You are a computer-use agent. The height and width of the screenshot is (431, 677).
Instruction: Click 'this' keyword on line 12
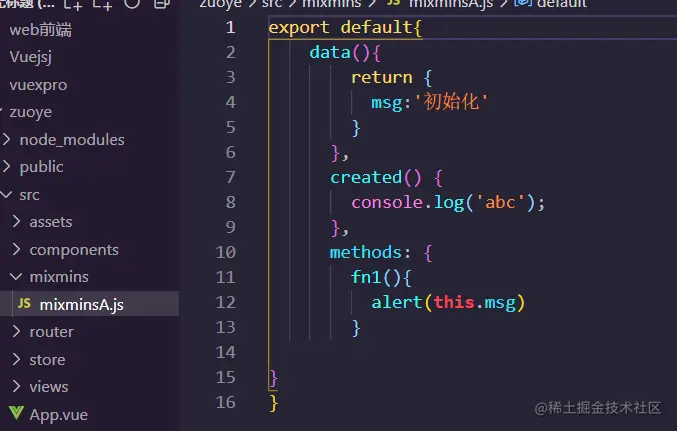(x=454, y=302)
